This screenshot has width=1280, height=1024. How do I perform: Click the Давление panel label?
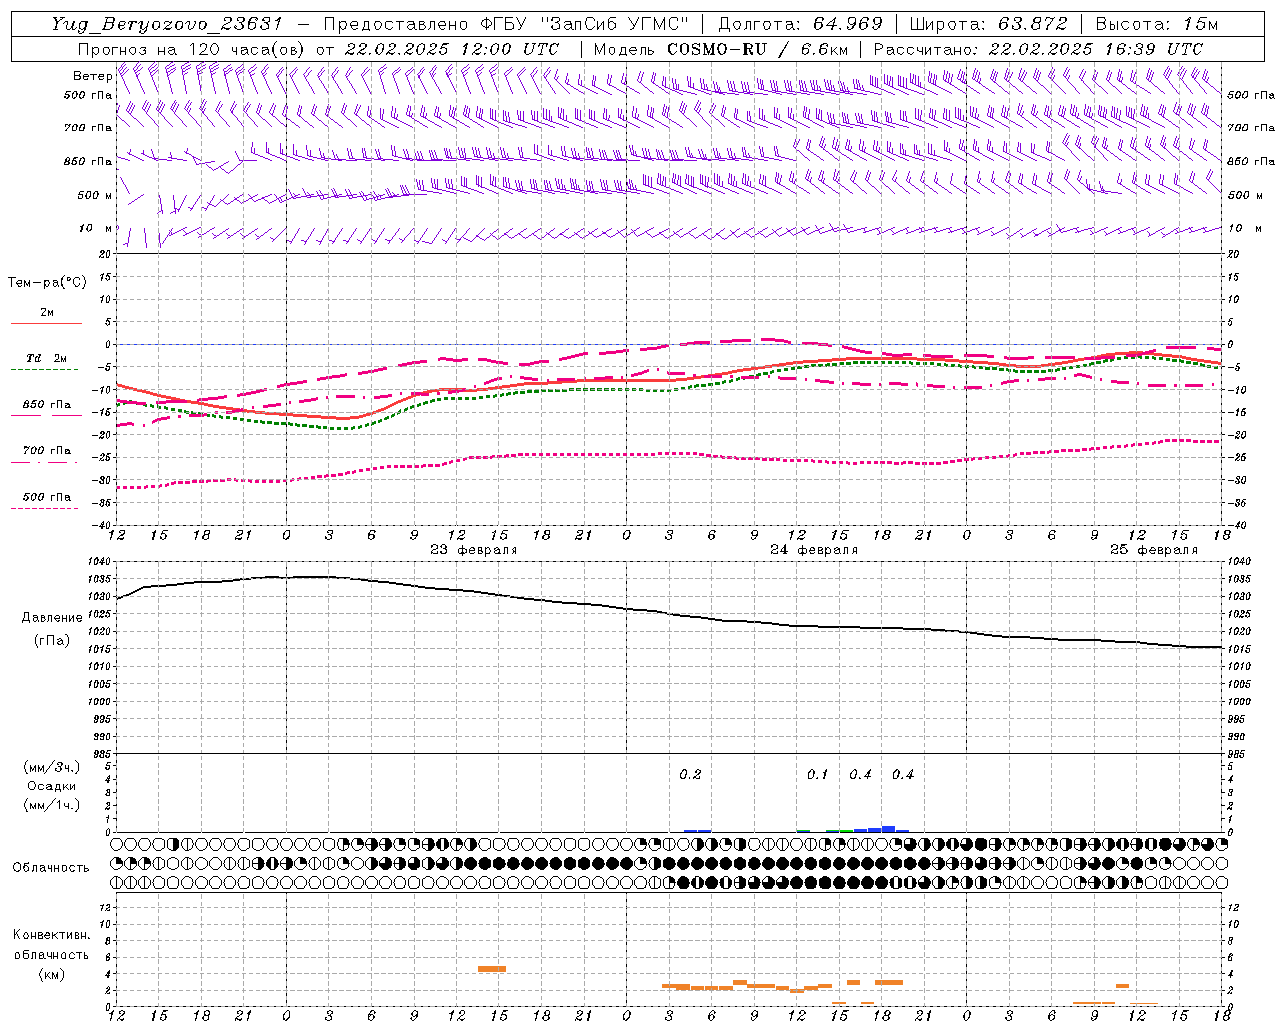[x=52, y=618]
